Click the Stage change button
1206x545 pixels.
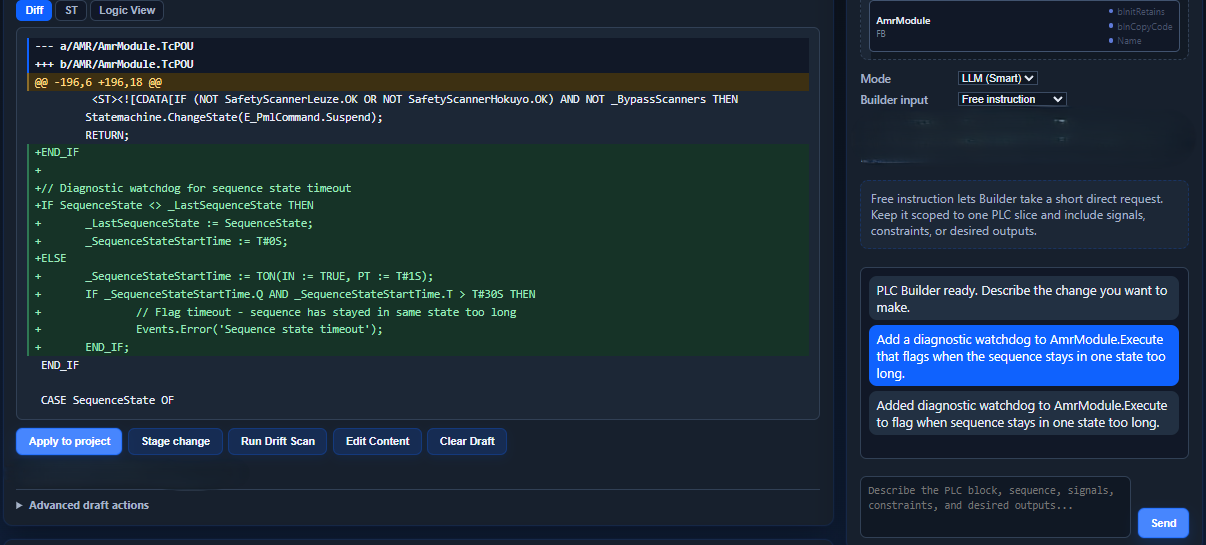tap(175, 441)
